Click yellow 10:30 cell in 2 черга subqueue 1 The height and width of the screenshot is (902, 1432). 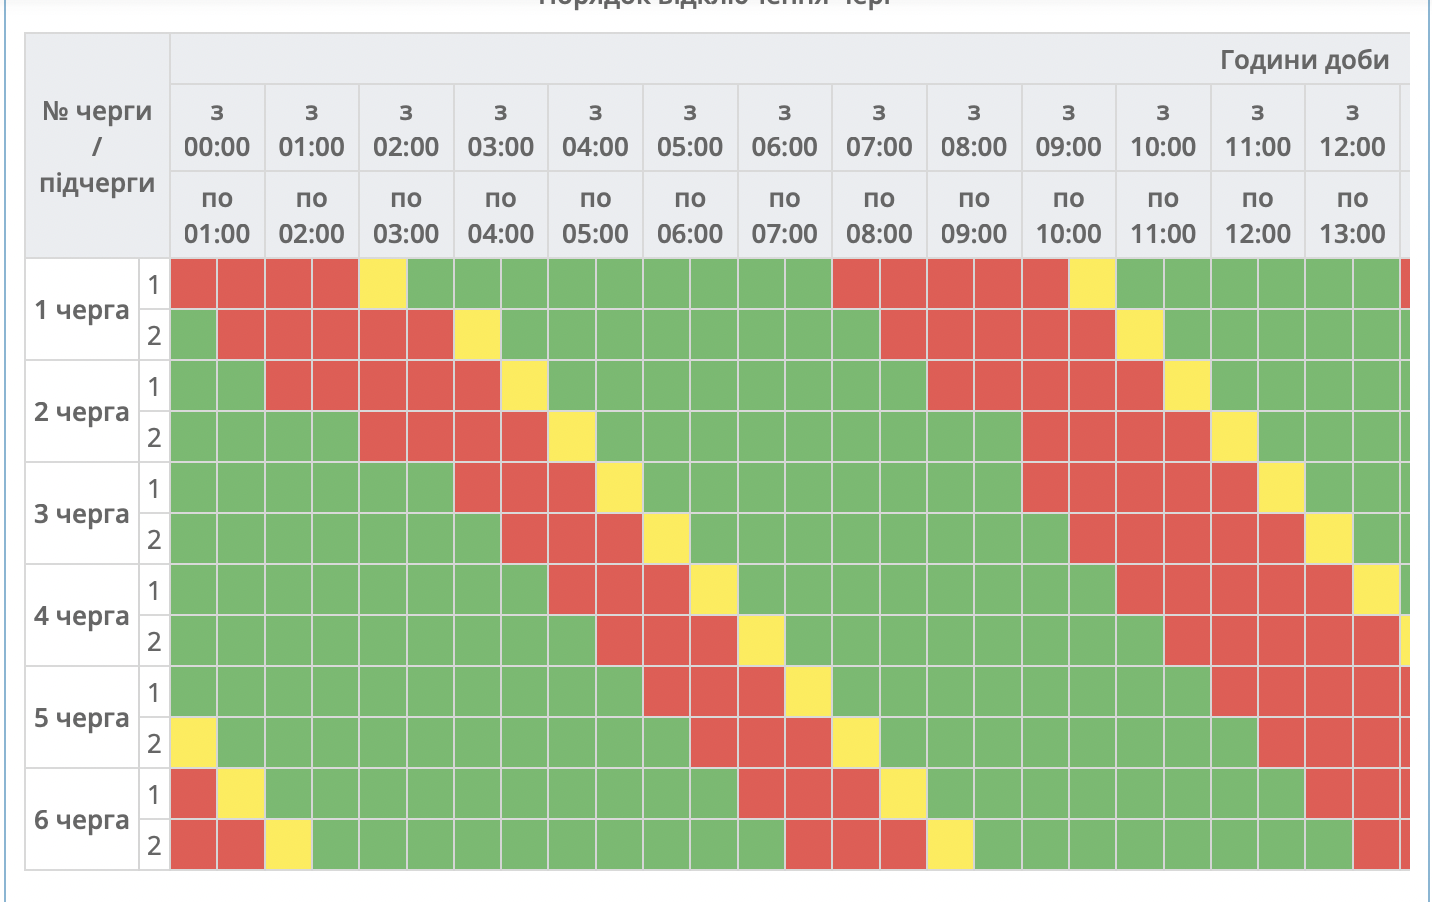1187,386
